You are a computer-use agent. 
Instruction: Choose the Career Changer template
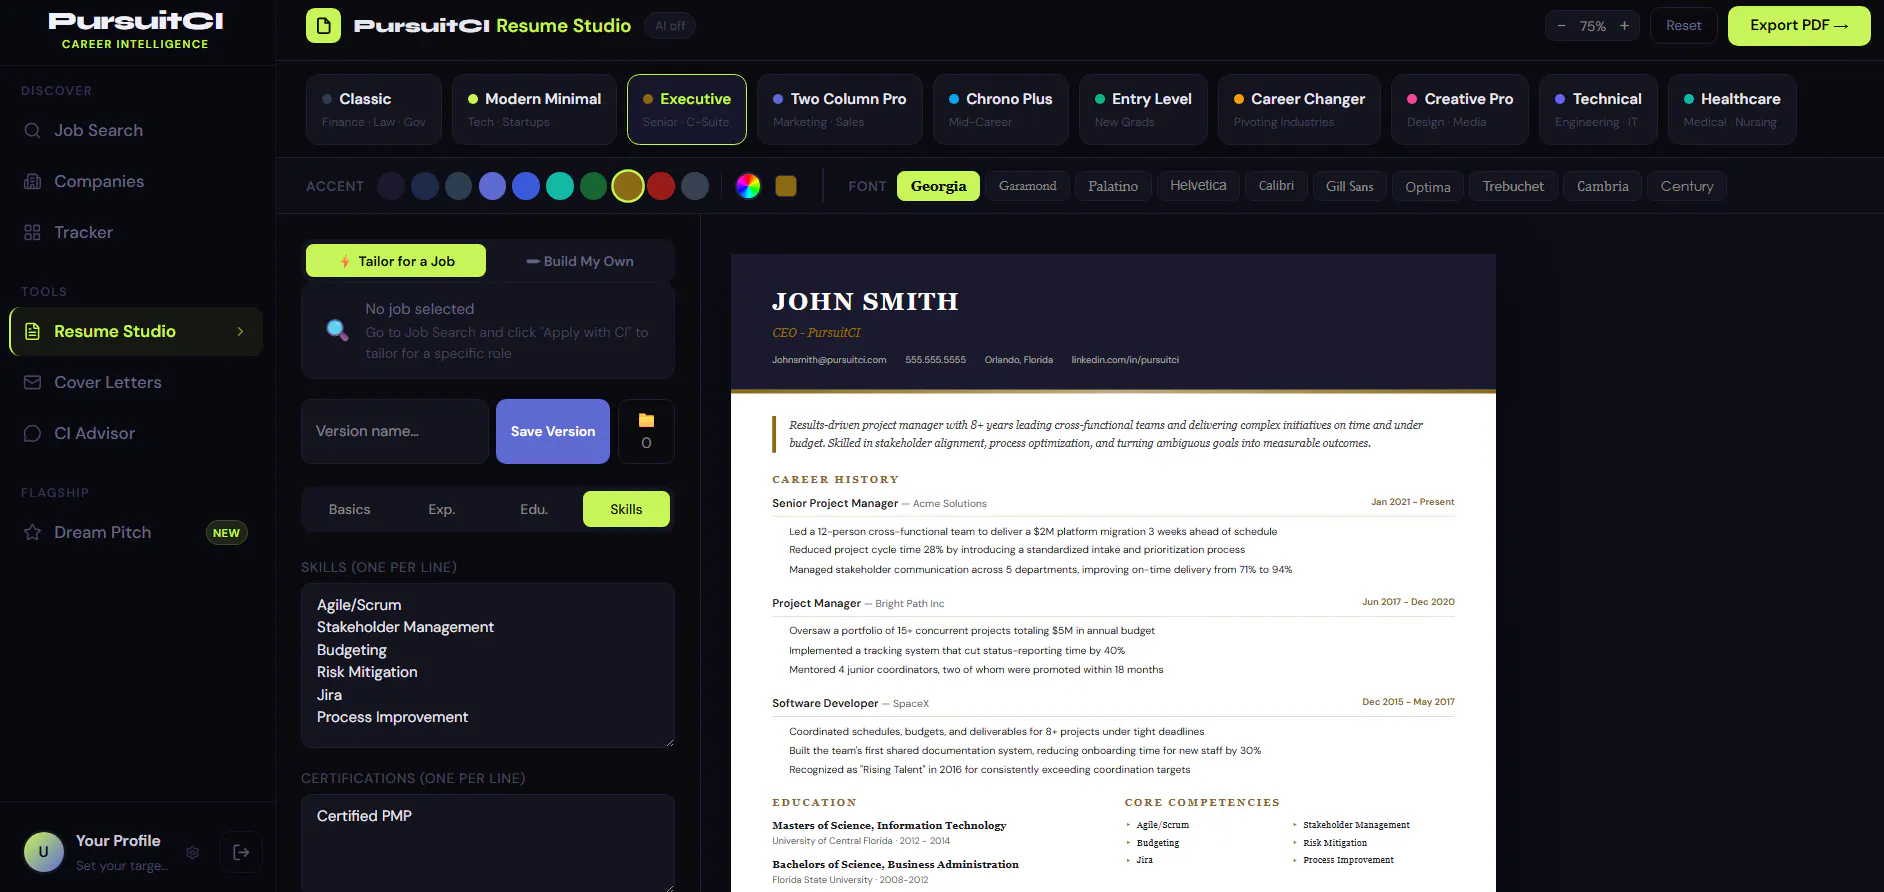1299,109
